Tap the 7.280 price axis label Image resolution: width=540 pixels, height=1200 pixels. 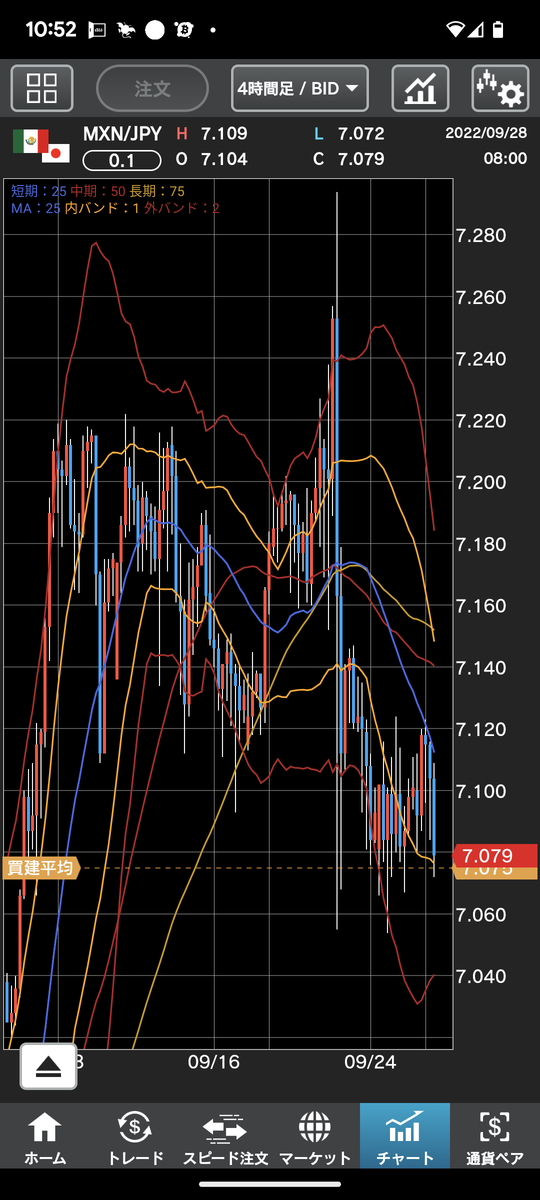coord(481,236)
